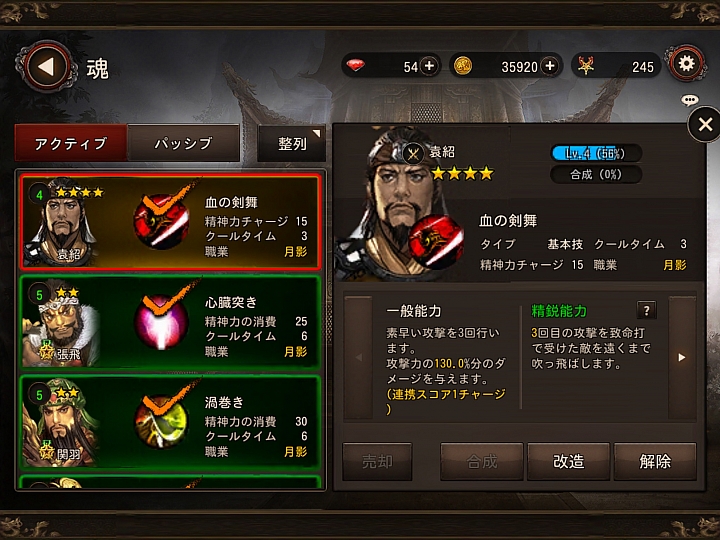Screen dimensions: 720x540
Task: Show next ability page with right arrow
Action: point(682,357)
